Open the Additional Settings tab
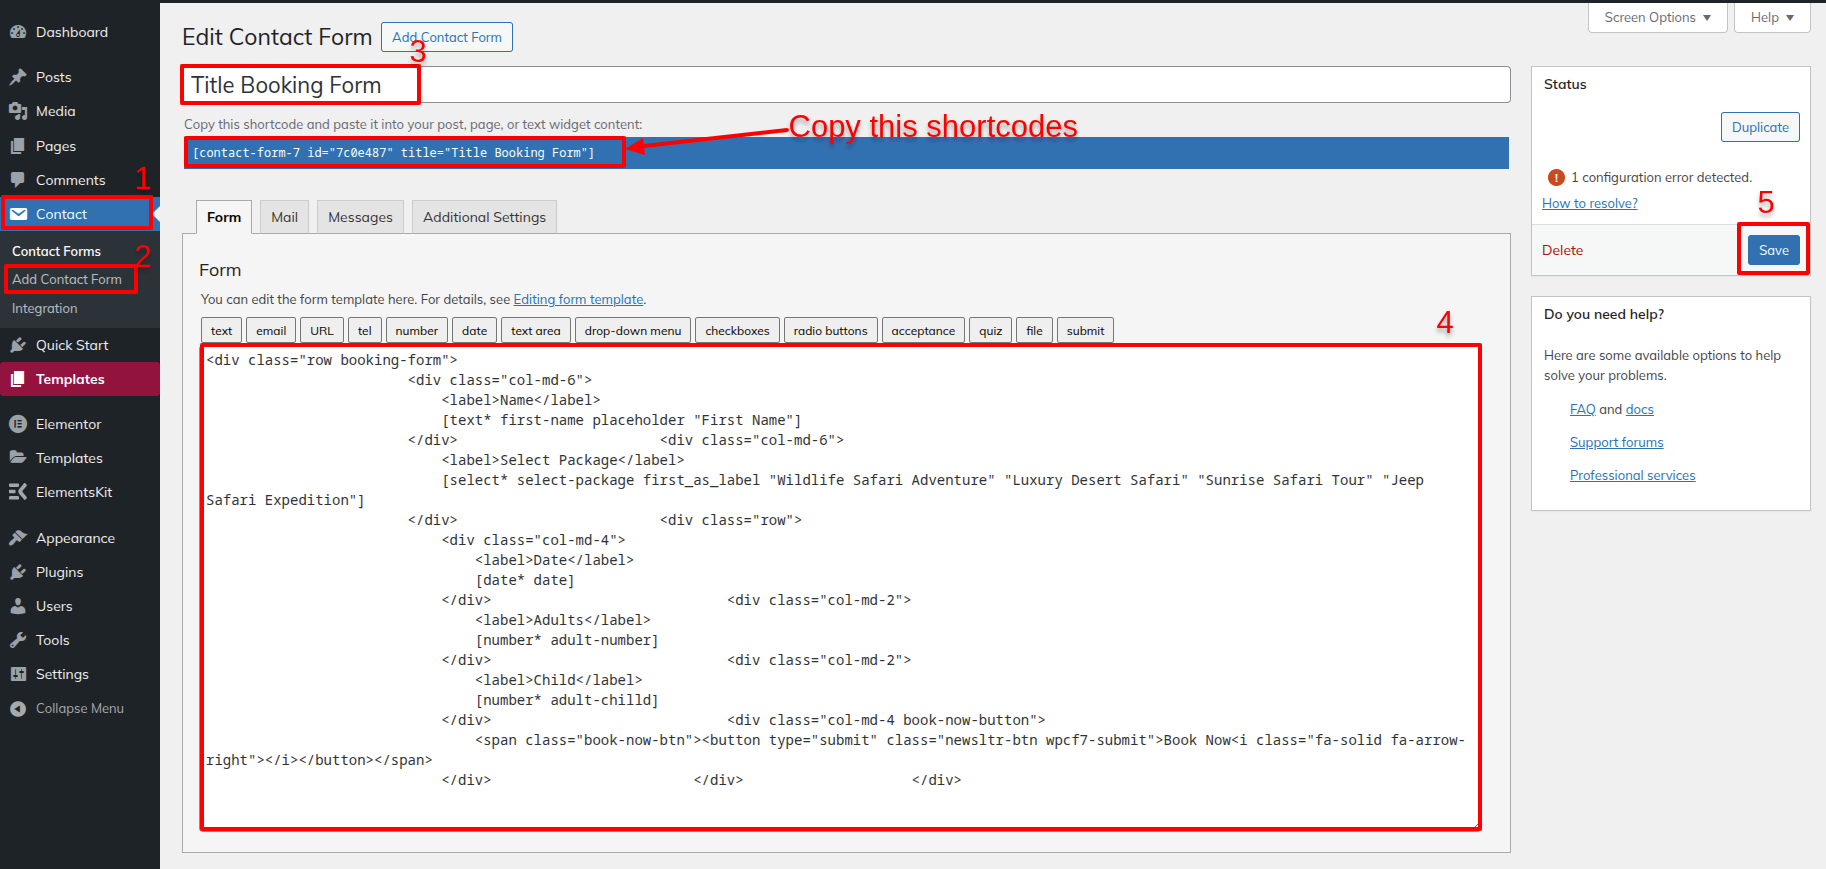The height and width of the screenshot is (869, 1826). pyautogui.click(x=484, y=217)
